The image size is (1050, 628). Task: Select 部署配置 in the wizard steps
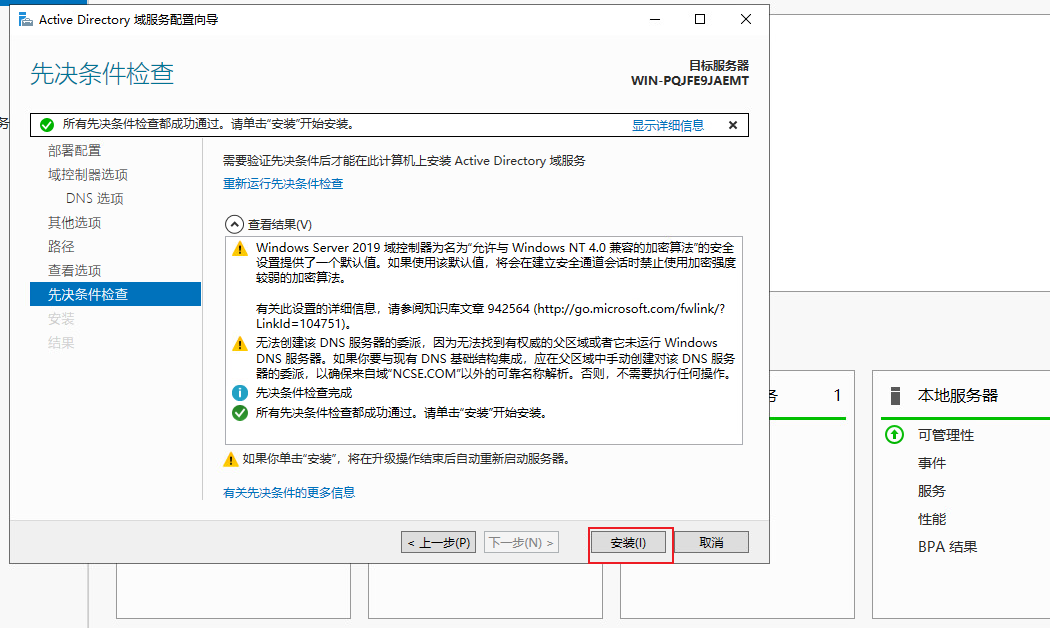click(x=74, y=150)
